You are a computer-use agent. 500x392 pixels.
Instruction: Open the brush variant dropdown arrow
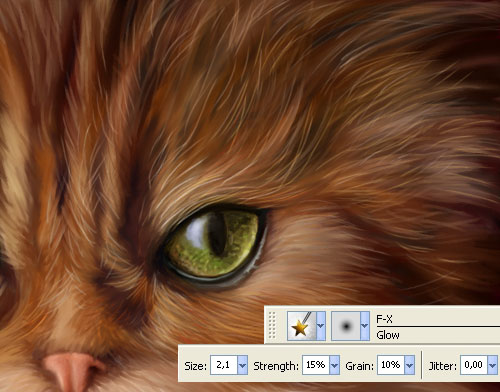point(365,326)
